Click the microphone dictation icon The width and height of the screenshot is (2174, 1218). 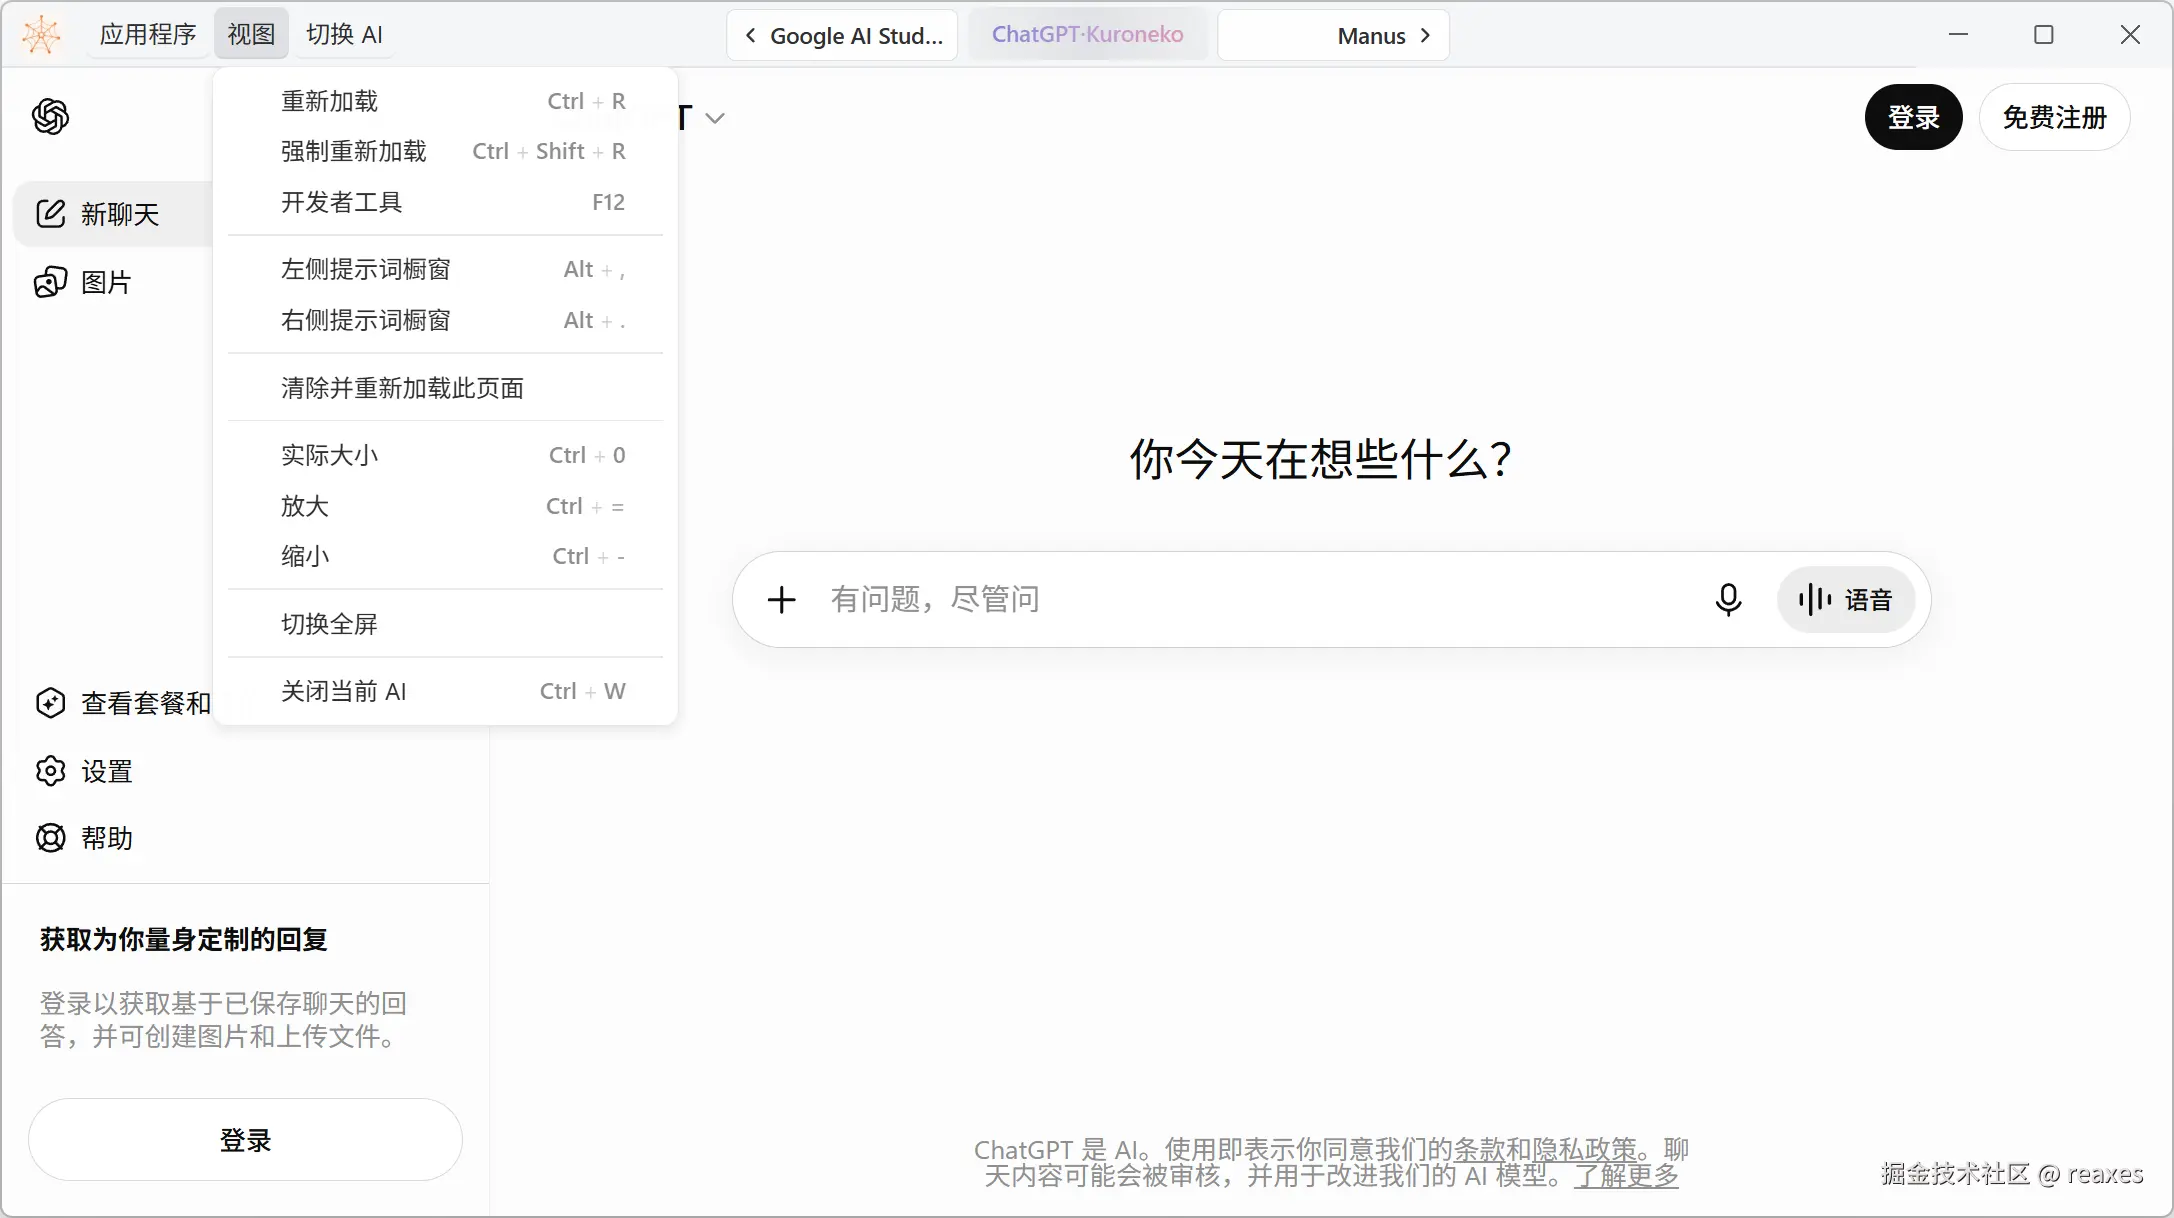[1728, 599]
